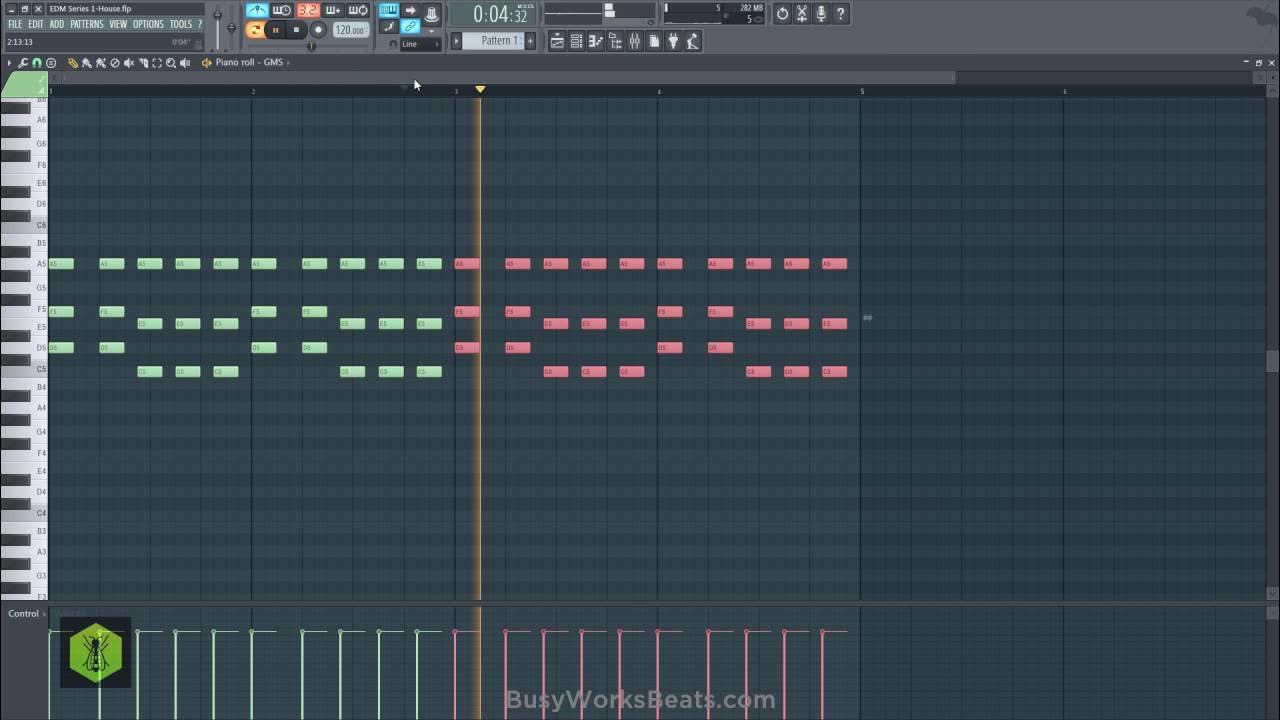Image resolution: width=1280 pixels, height=720 pixels.
Task: Select the Paint brush tool
Action: [x=86, y=62]
